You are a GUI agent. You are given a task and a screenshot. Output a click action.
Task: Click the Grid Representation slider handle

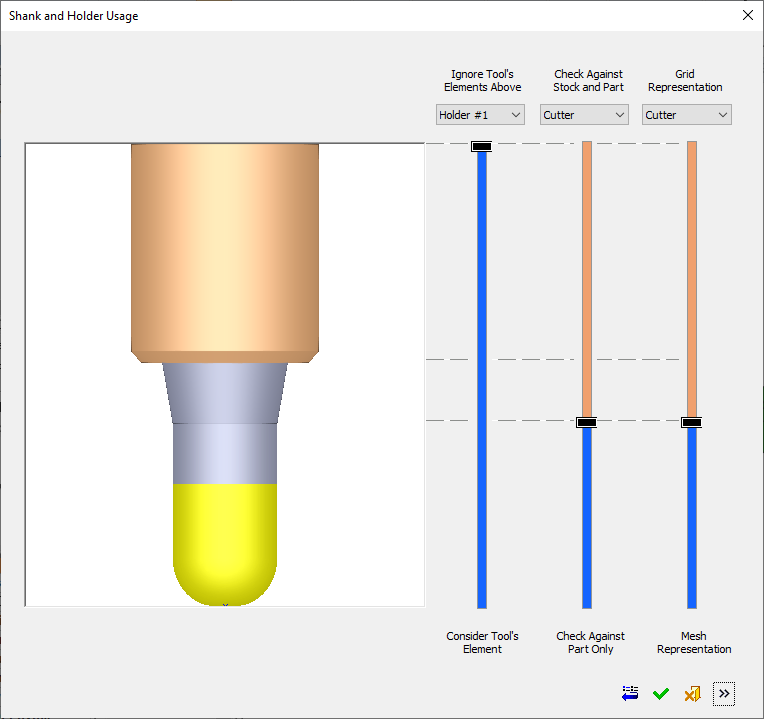point(691,422)
